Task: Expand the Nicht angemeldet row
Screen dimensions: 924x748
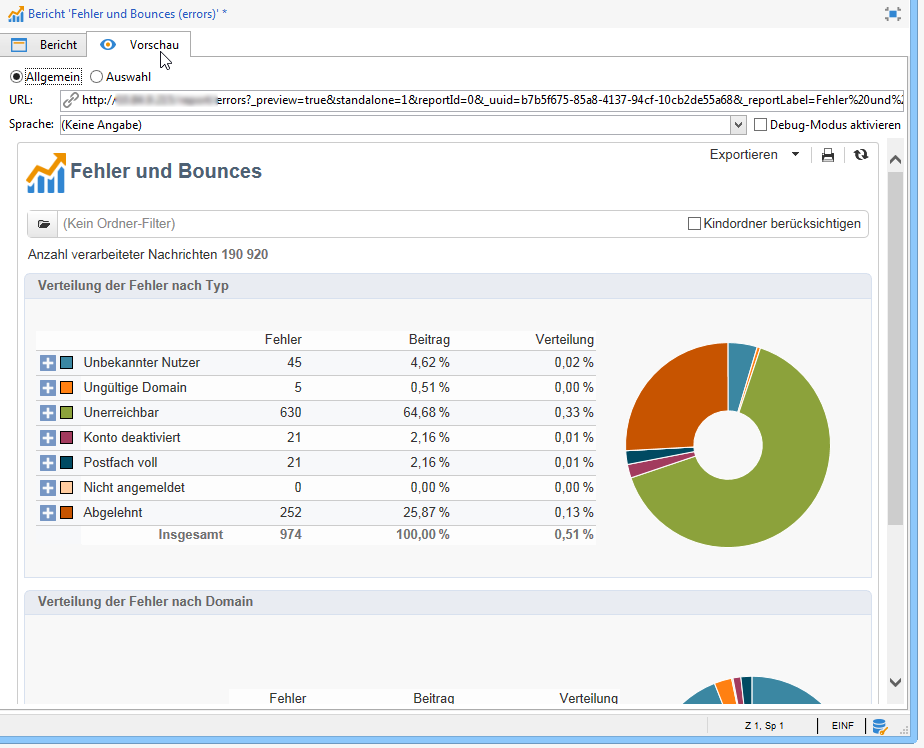Action: pos(48,488)
